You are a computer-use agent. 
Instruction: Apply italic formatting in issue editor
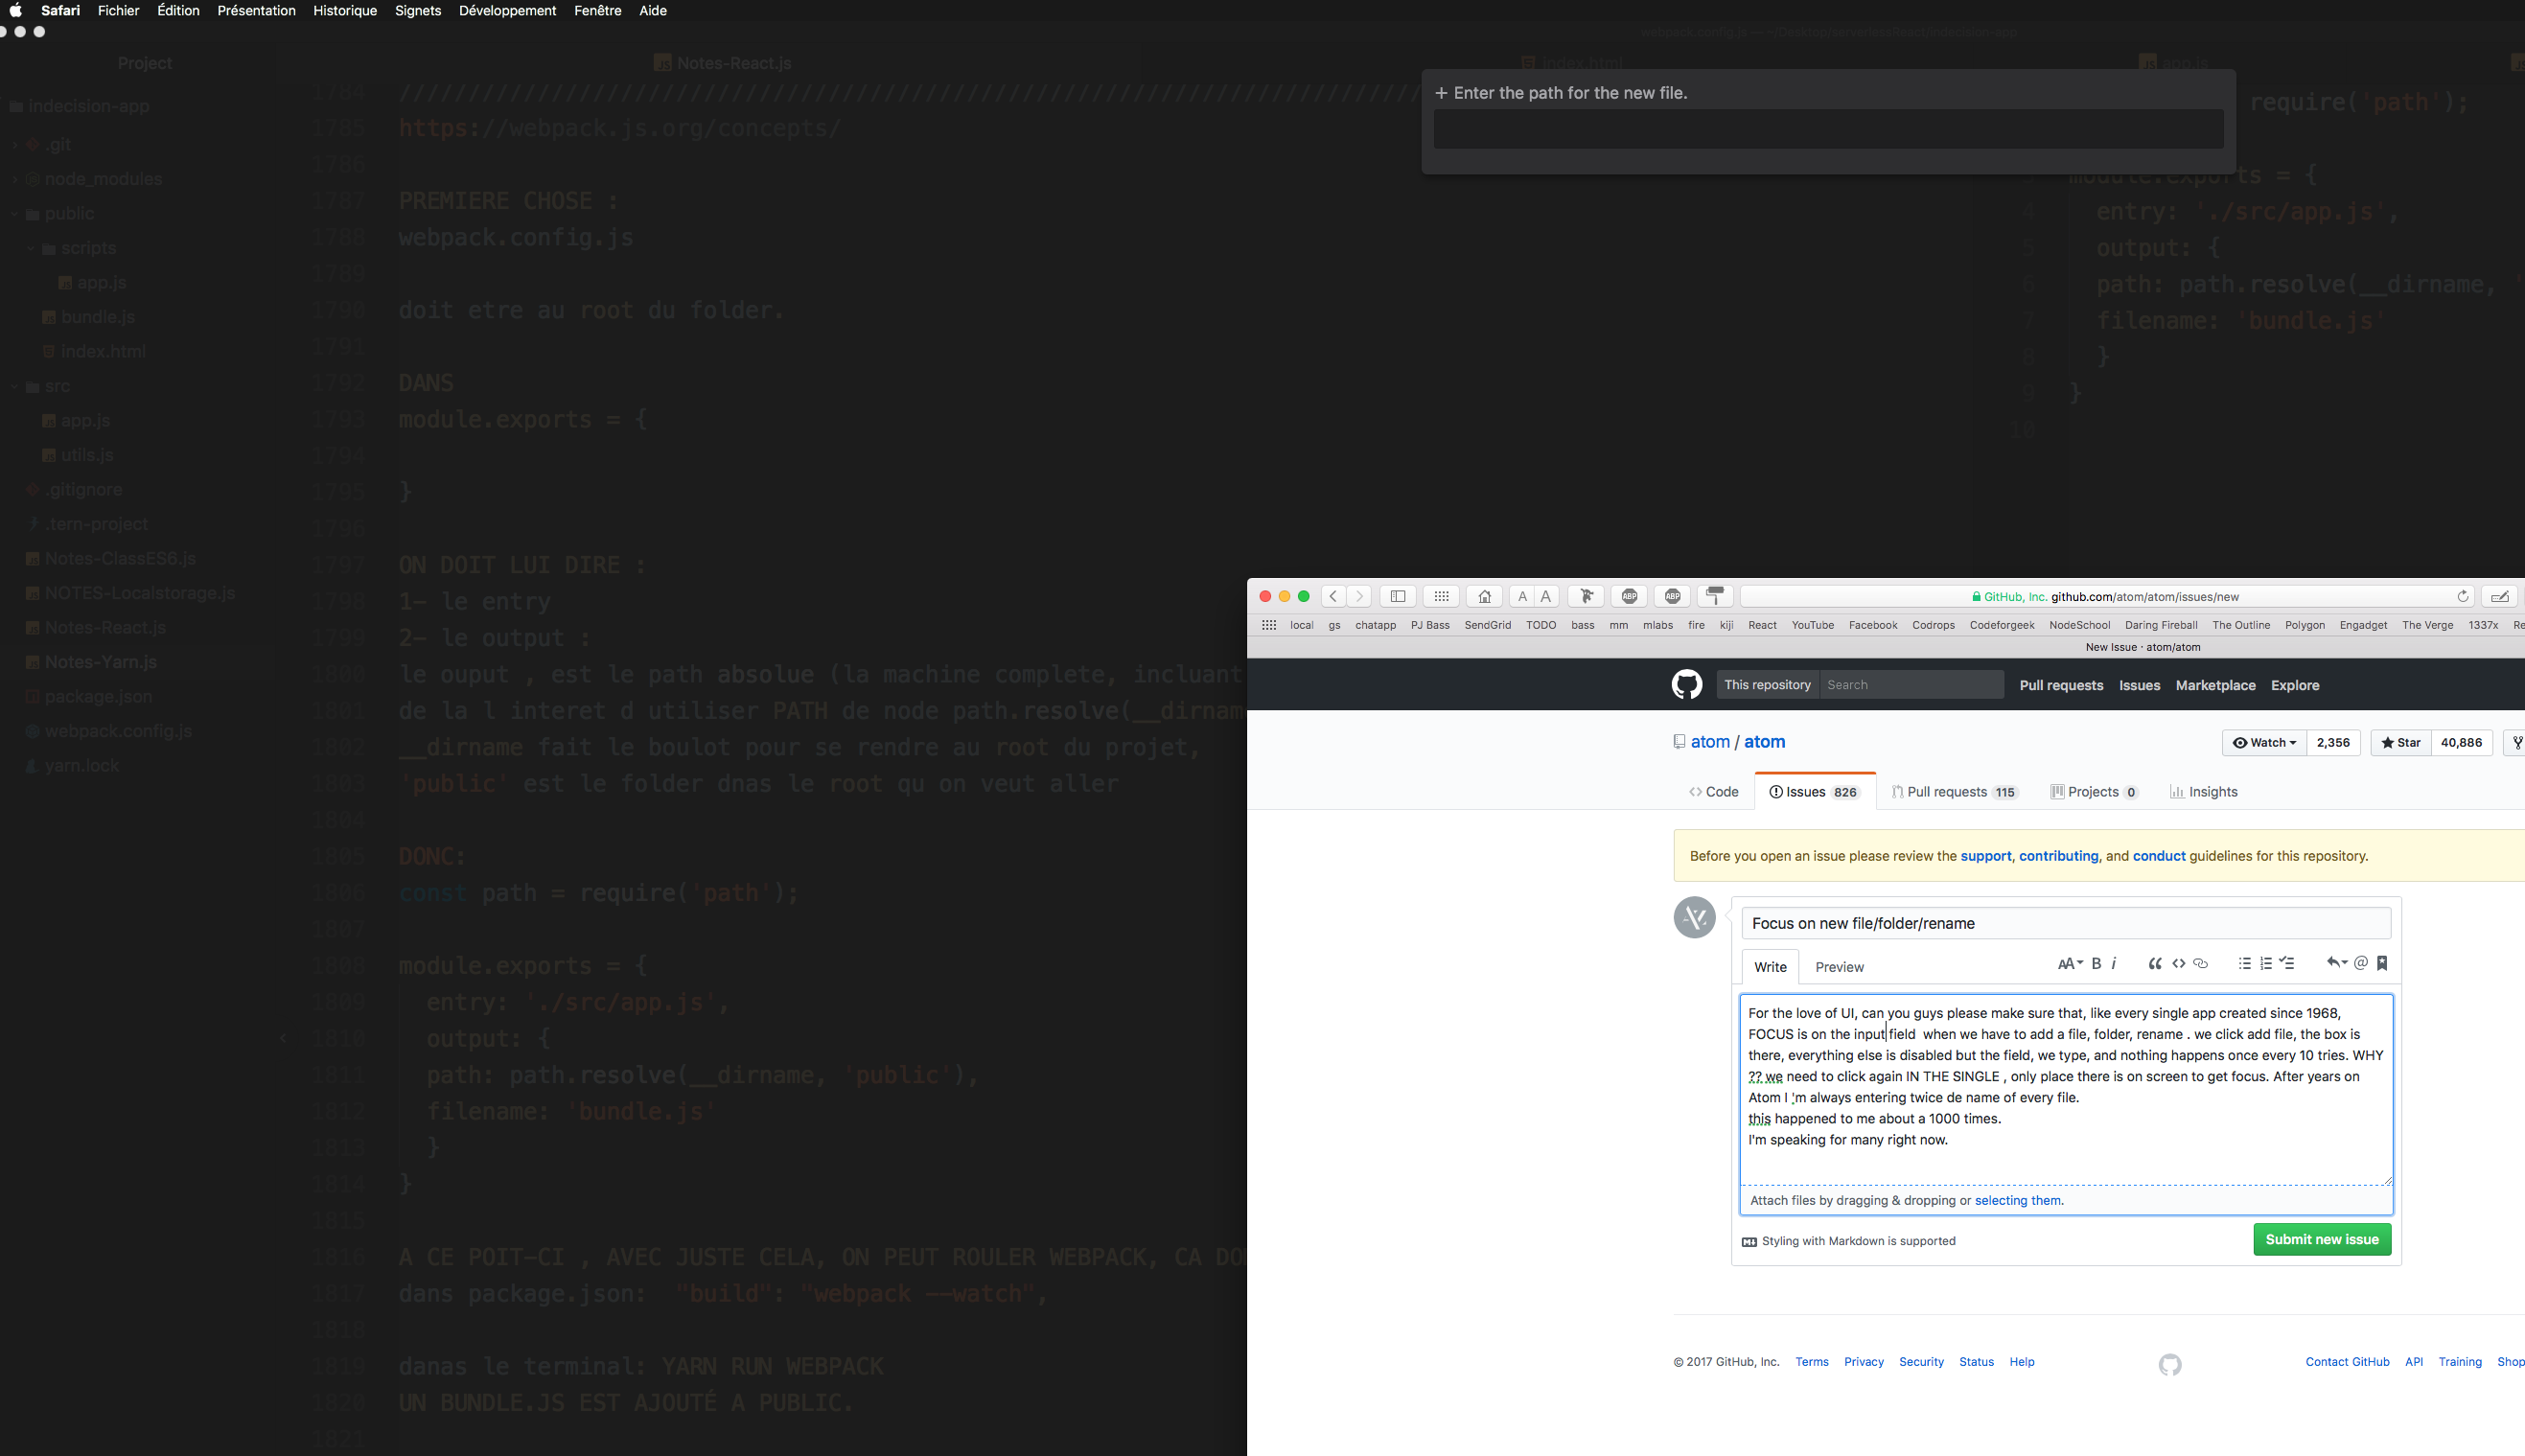coord(2114,964)
